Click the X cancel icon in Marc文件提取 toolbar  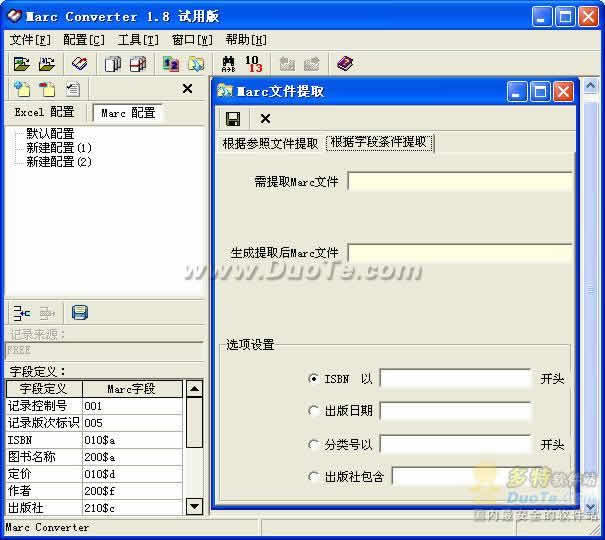(265, 118)
